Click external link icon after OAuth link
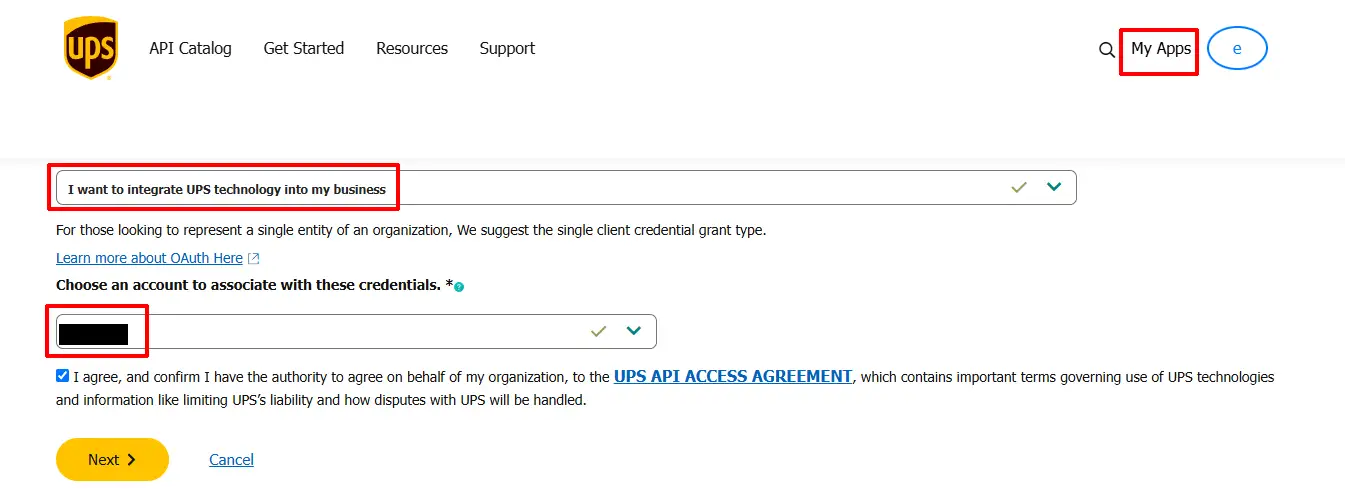1345x489 pixels. click(x=253, y=259)
